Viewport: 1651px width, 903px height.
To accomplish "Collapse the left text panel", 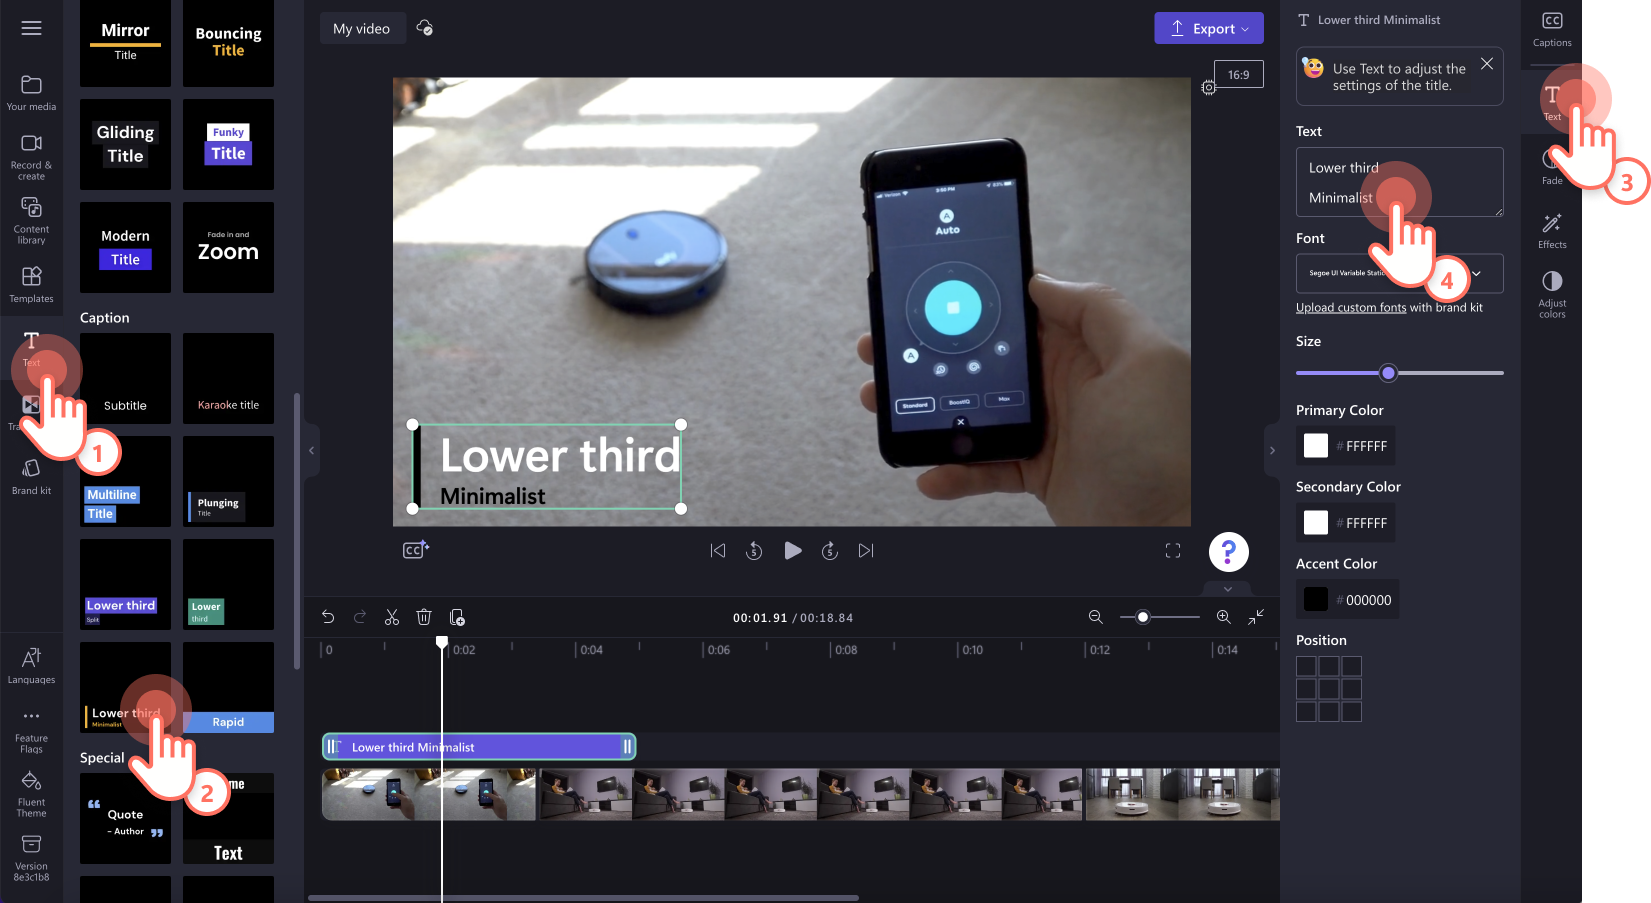I will pyautogui.click(x=311, y=450).
